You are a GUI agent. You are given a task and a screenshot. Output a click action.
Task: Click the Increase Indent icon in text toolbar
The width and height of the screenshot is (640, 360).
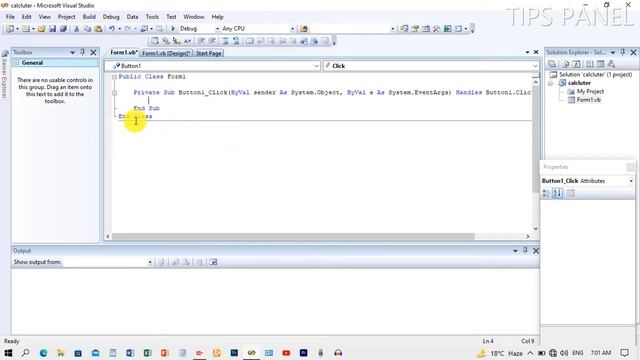coord(212,41)
